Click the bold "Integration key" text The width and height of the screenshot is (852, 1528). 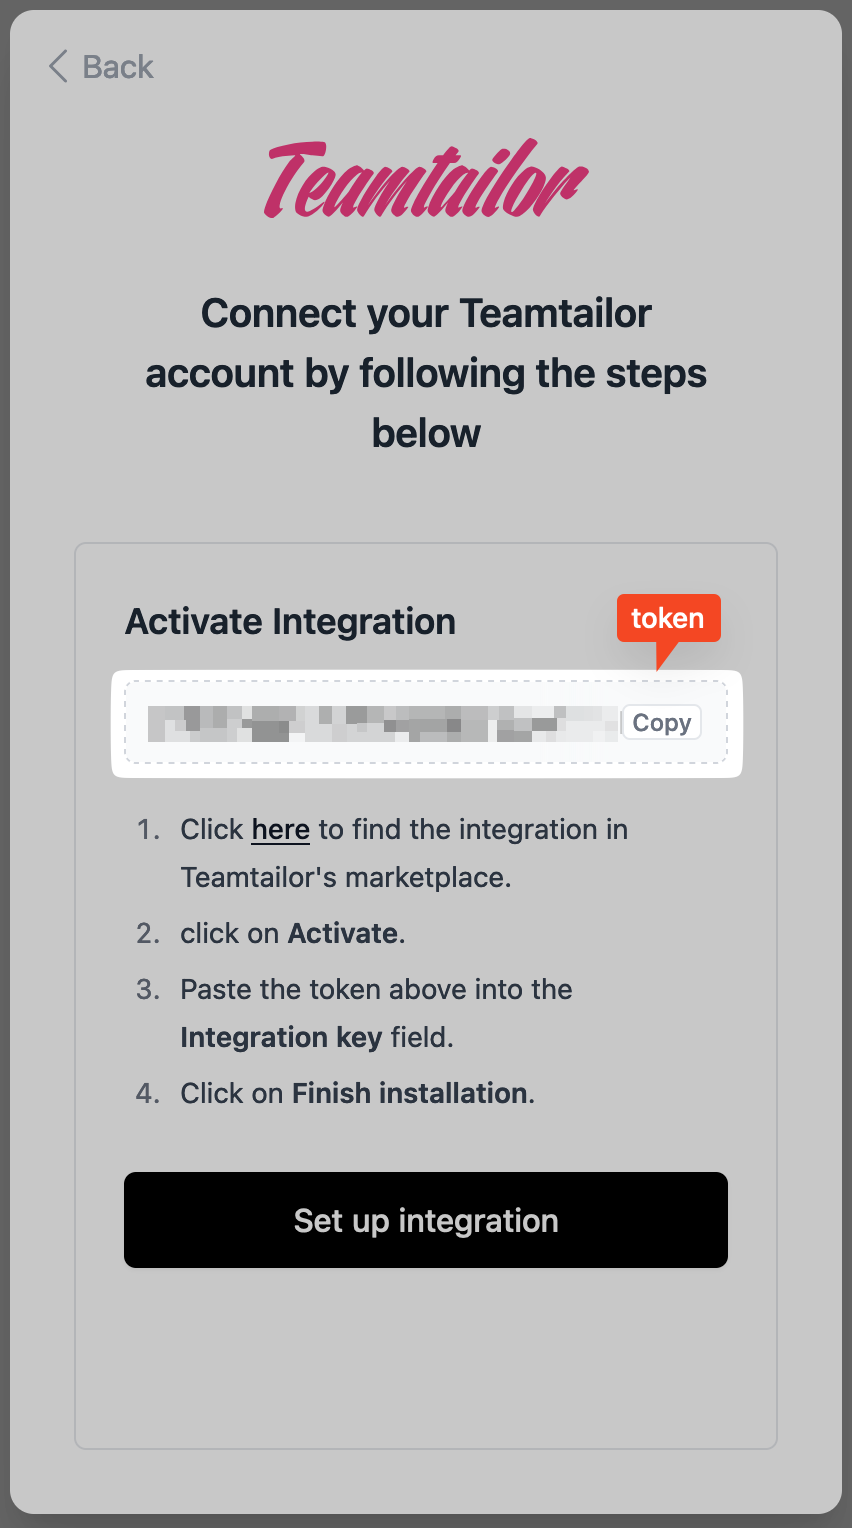point(281,1038)
